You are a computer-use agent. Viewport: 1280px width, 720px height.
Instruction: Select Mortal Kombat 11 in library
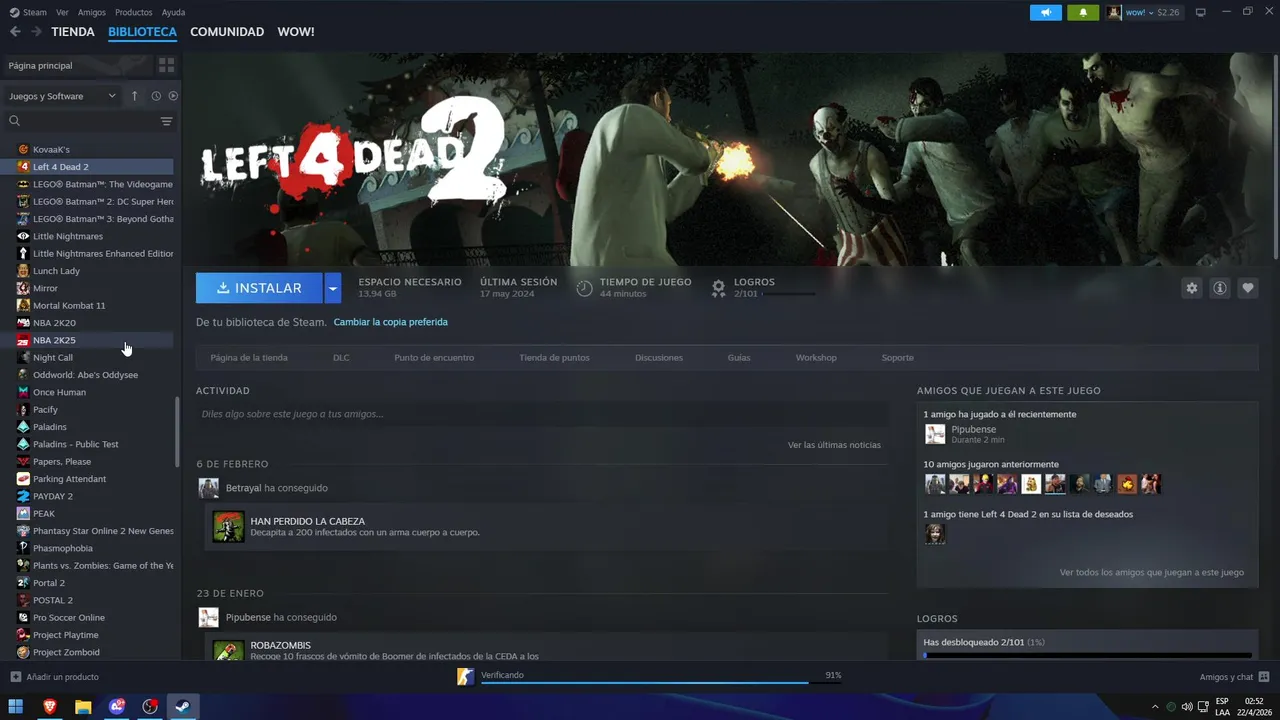88,305
